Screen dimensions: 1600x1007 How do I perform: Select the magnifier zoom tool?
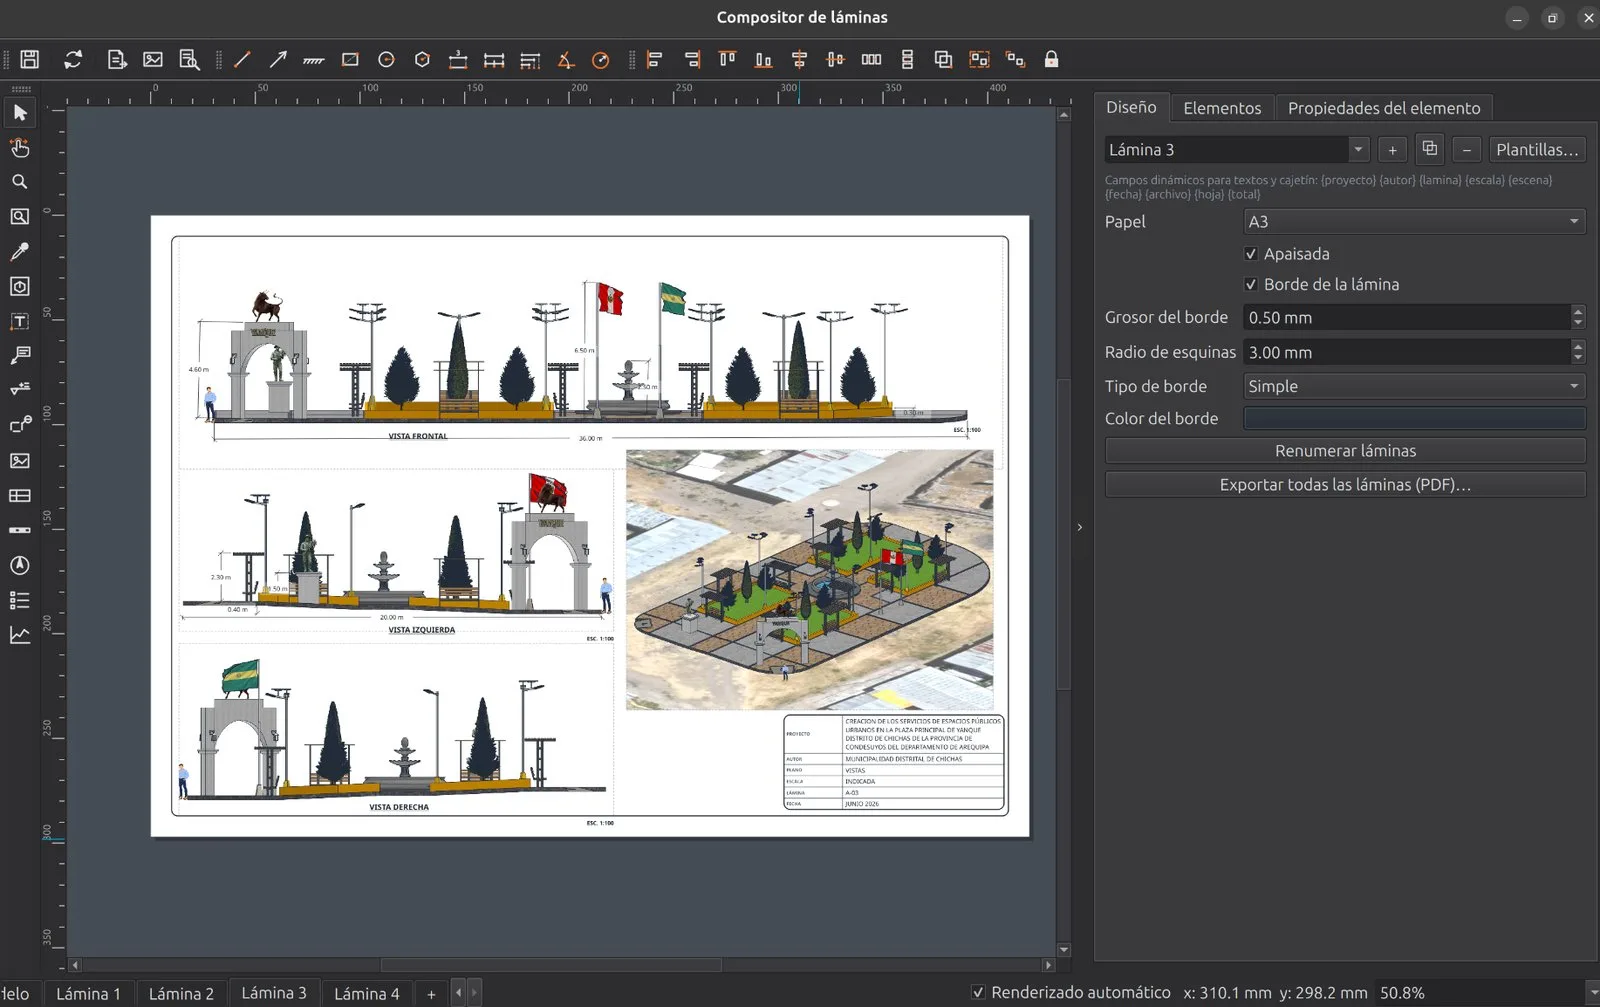20,182
